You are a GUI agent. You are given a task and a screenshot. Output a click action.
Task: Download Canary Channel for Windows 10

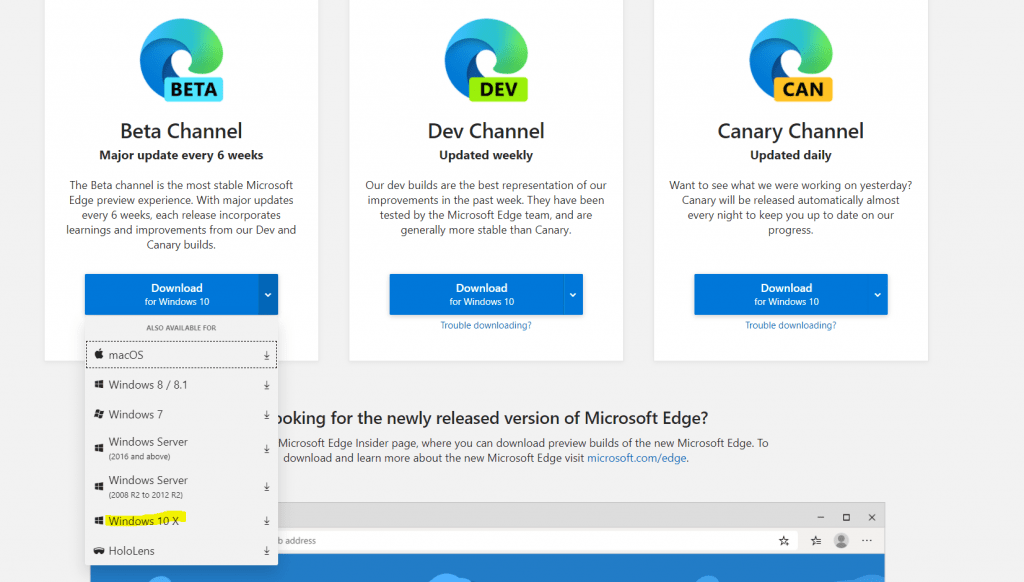[x=780, y=295]
